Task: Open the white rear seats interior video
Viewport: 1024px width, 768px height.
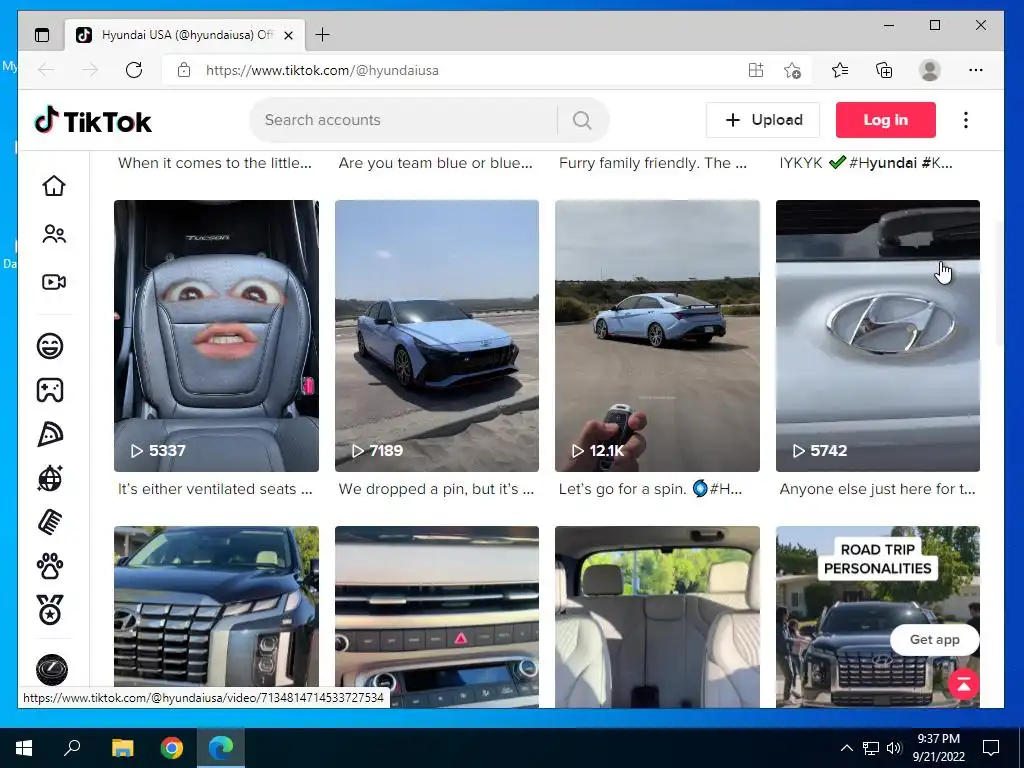Action: [x=657, y=616]
